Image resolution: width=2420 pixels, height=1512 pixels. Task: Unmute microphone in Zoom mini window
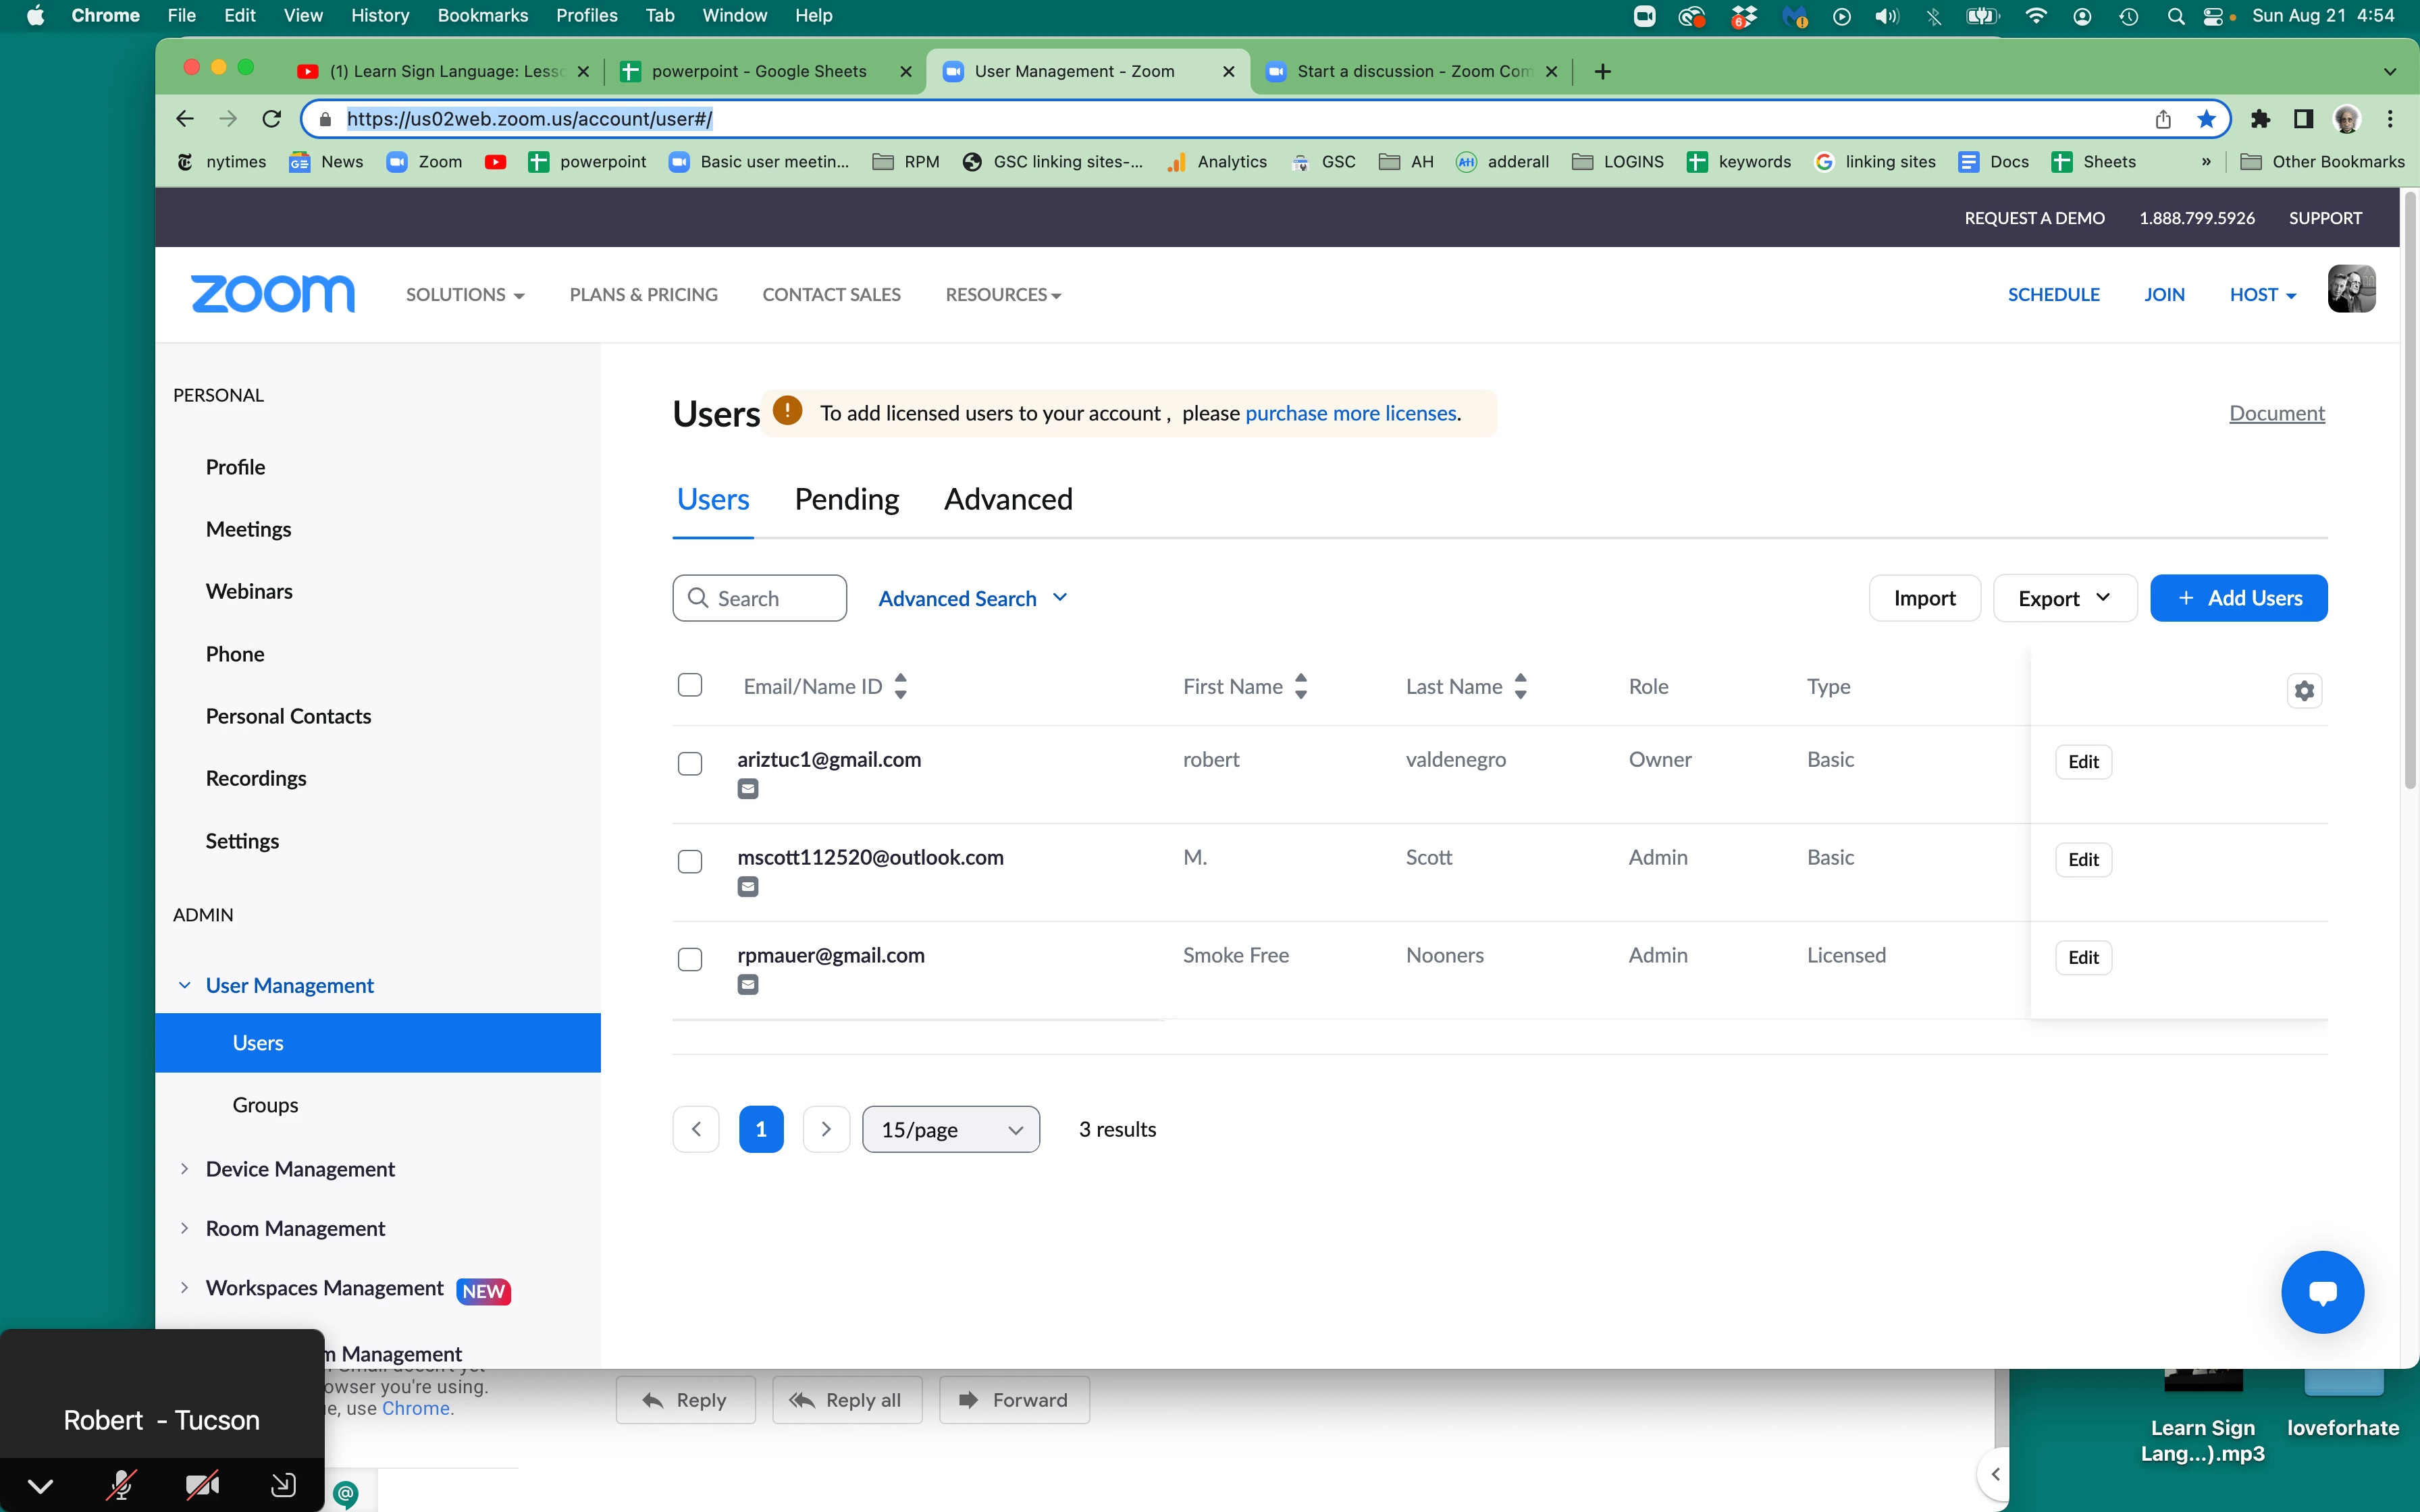pos(121,1484)
